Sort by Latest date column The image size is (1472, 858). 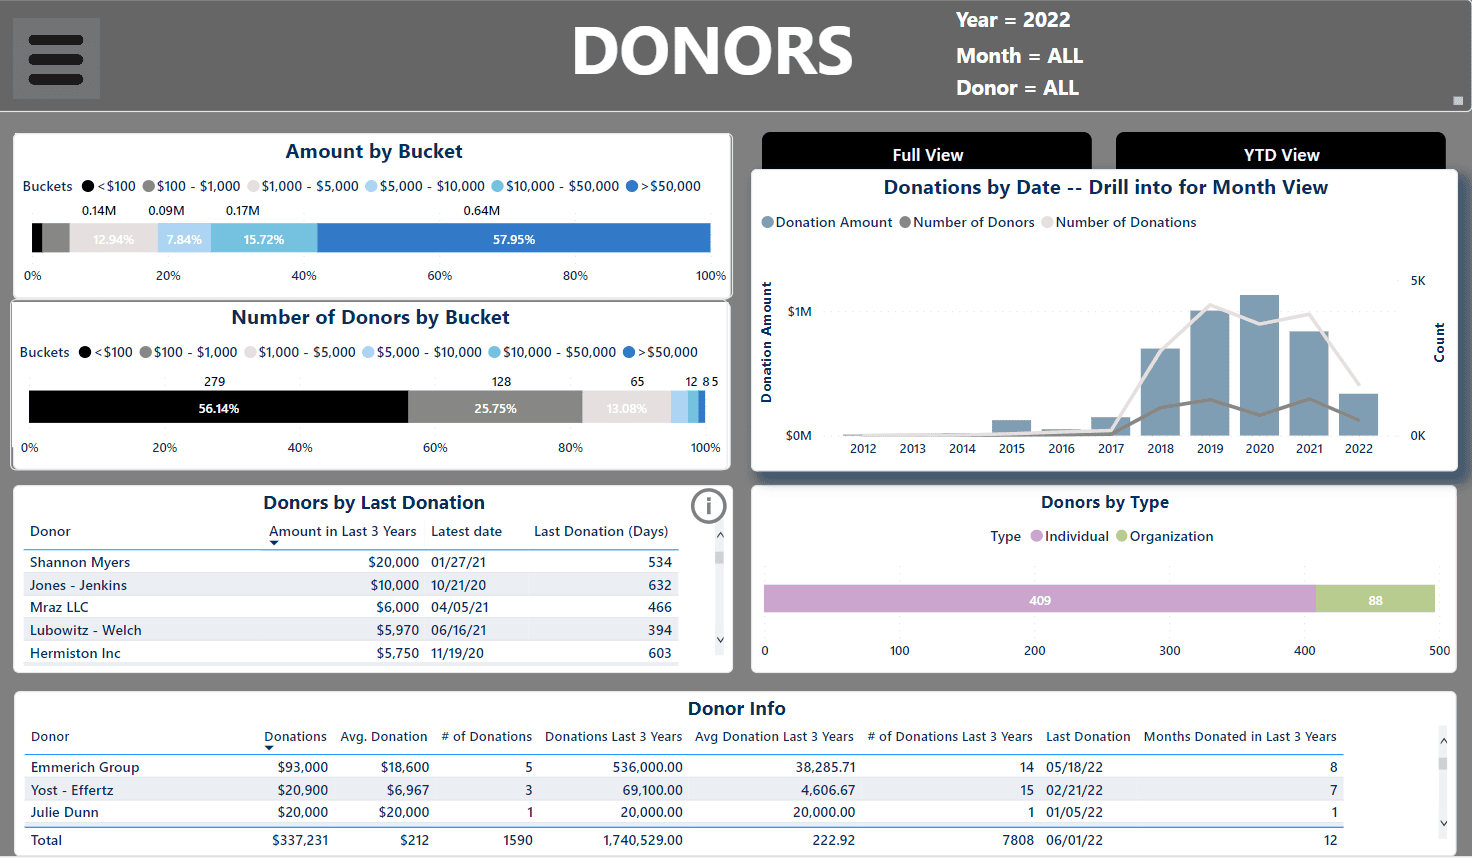(x=466, y=531)
